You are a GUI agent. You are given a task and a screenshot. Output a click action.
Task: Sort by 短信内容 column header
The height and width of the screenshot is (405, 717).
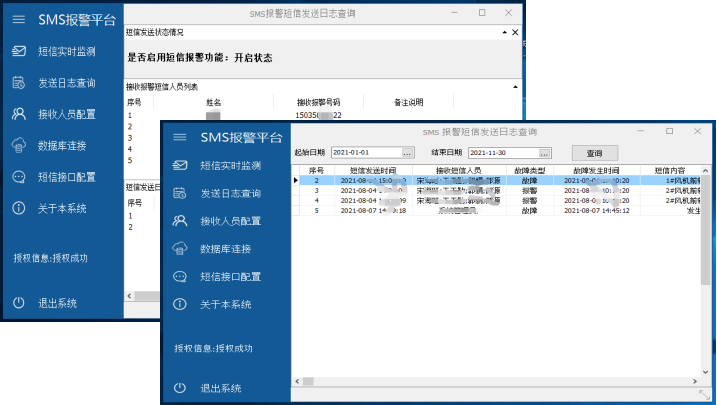[670, 171]
